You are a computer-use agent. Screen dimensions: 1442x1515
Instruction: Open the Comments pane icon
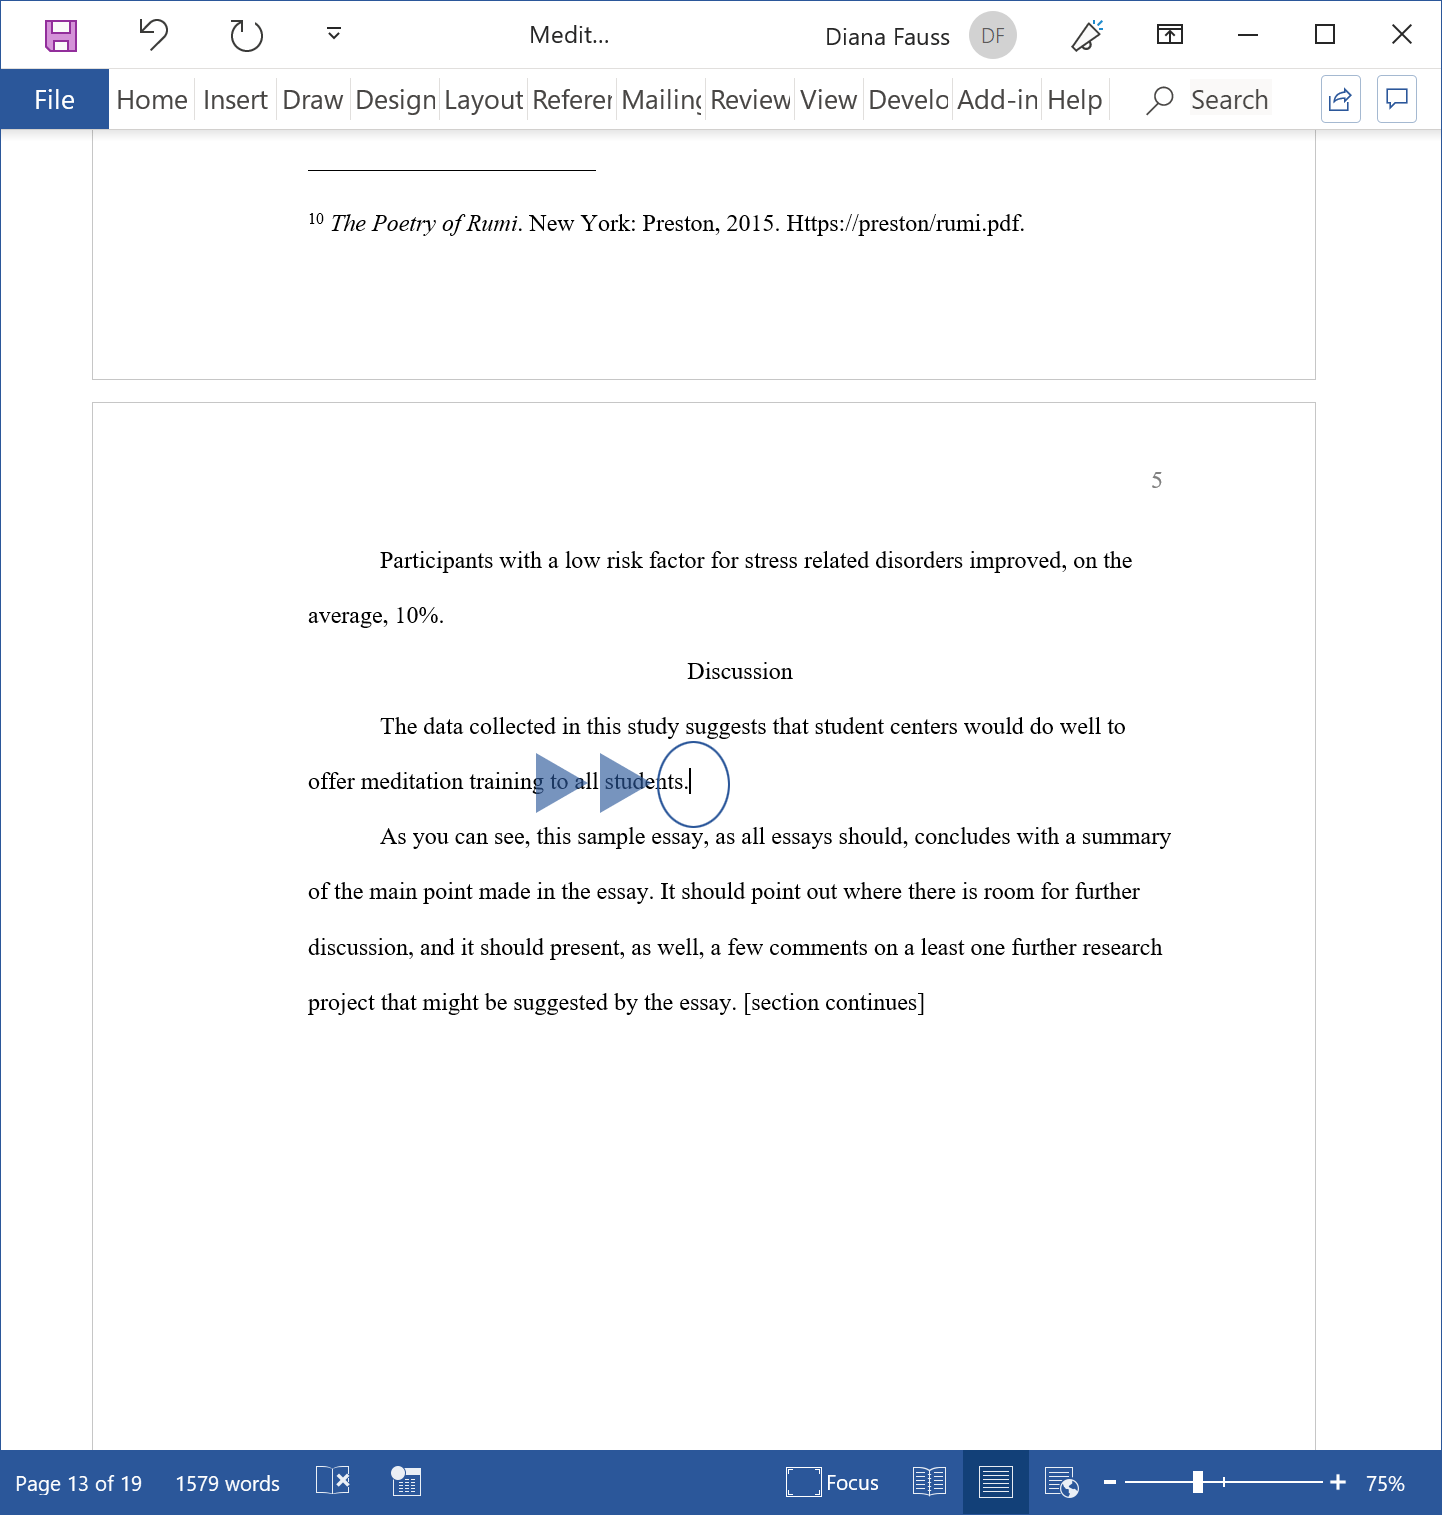point(1396,99)
